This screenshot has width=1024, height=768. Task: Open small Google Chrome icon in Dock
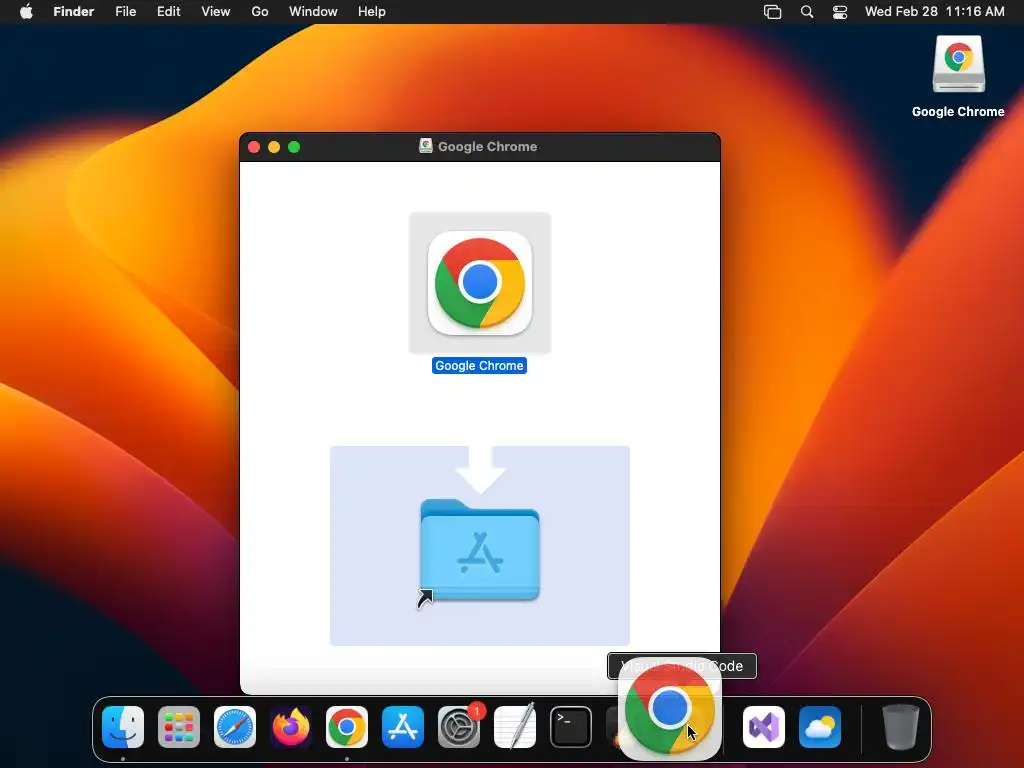(x=347, y=727)
